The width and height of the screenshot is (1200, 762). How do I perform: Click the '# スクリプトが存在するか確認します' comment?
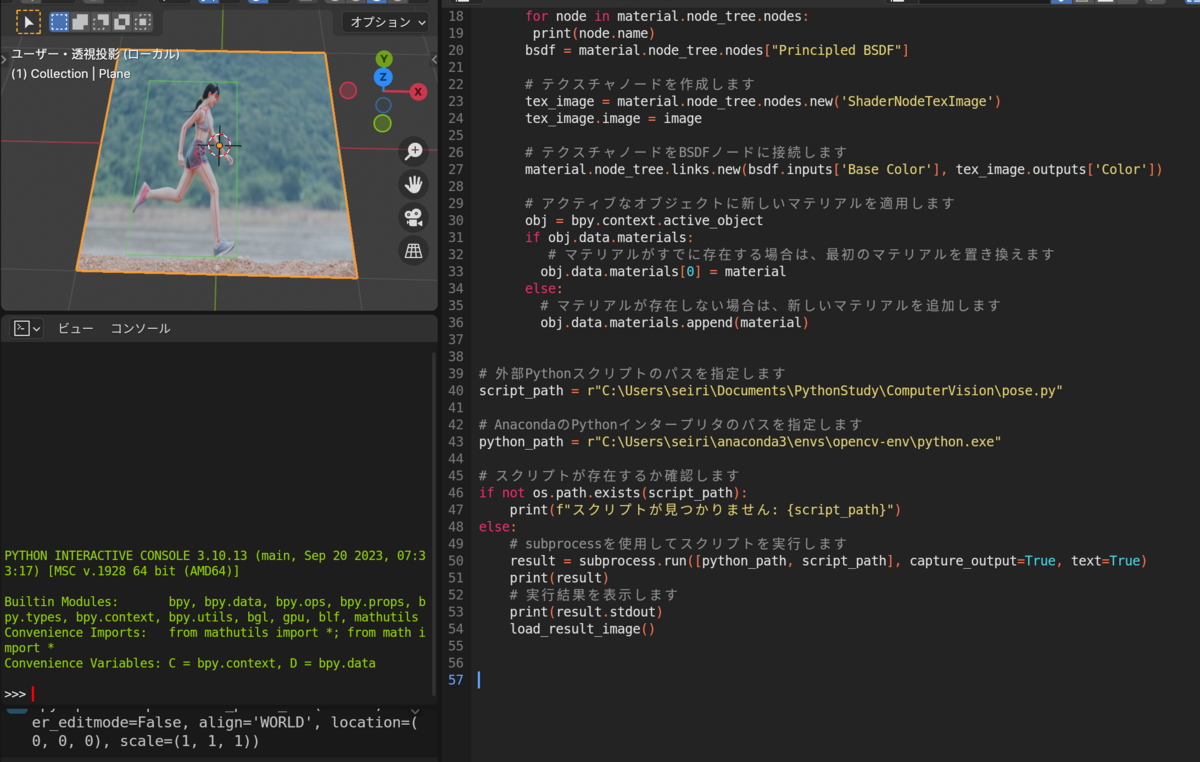(x=609, y=475)
